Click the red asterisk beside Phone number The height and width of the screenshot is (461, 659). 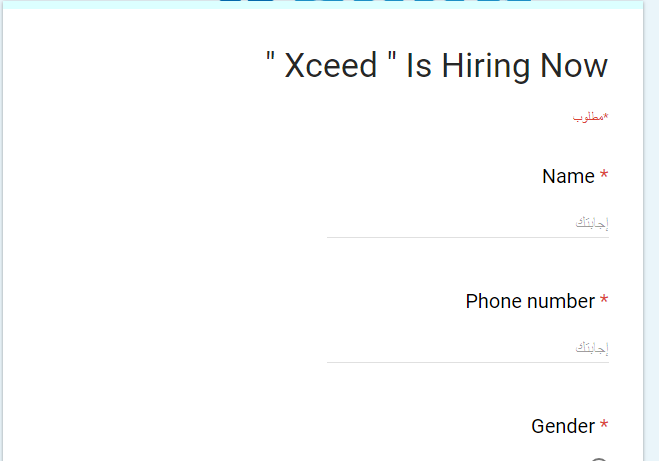604,302
